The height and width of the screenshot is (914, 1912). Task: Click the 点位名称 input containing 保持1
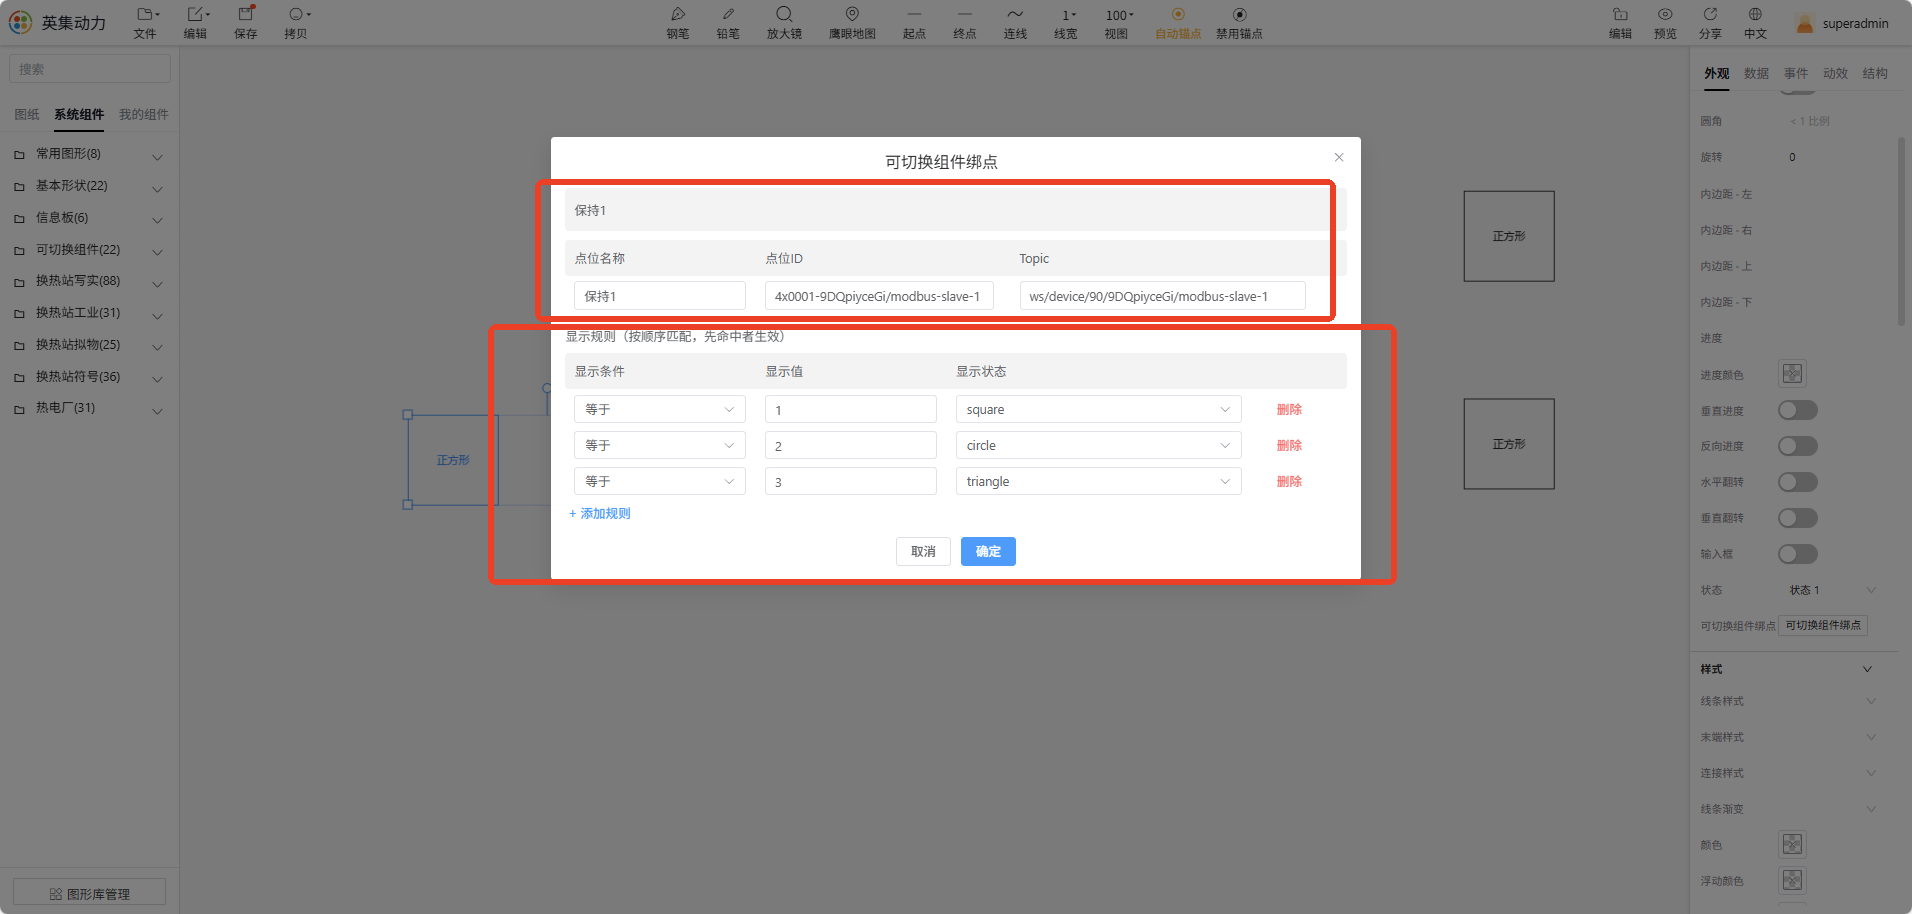660,296
